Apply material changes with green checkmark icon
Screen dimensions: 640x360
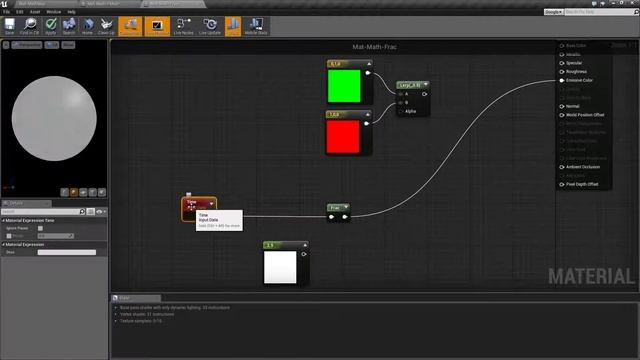(51, 27)
